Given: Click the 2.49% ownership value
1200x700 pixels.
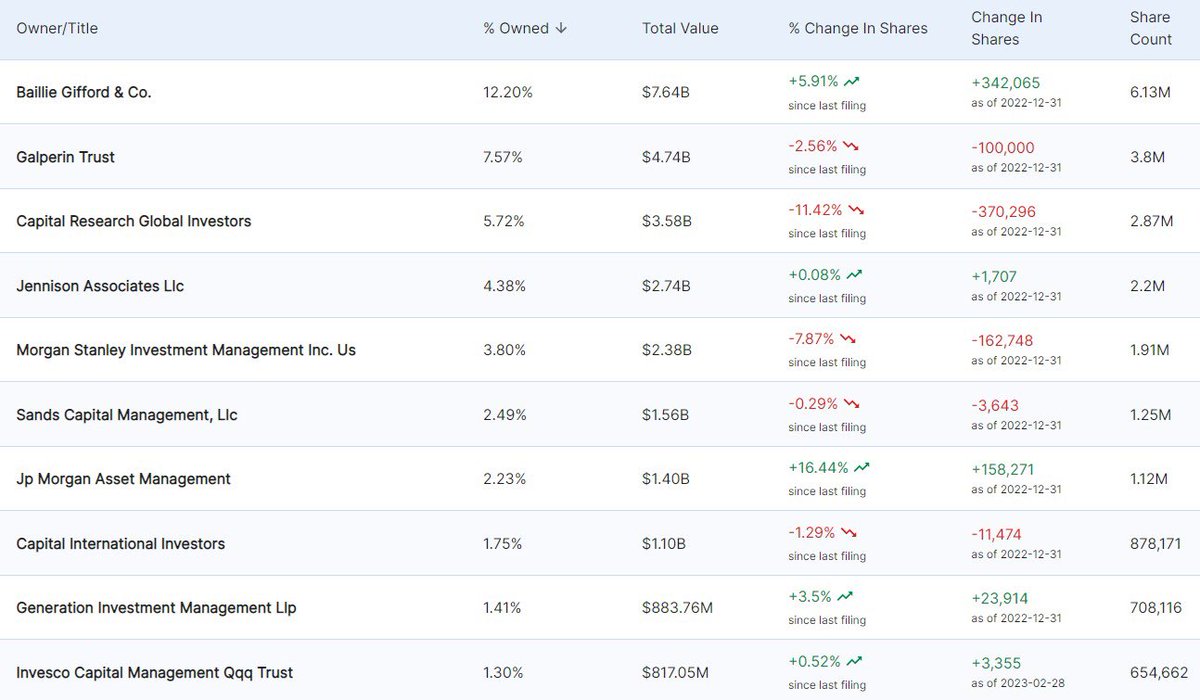Looking at the screenshot, I should pyautogui.click(x=504, y=415).
